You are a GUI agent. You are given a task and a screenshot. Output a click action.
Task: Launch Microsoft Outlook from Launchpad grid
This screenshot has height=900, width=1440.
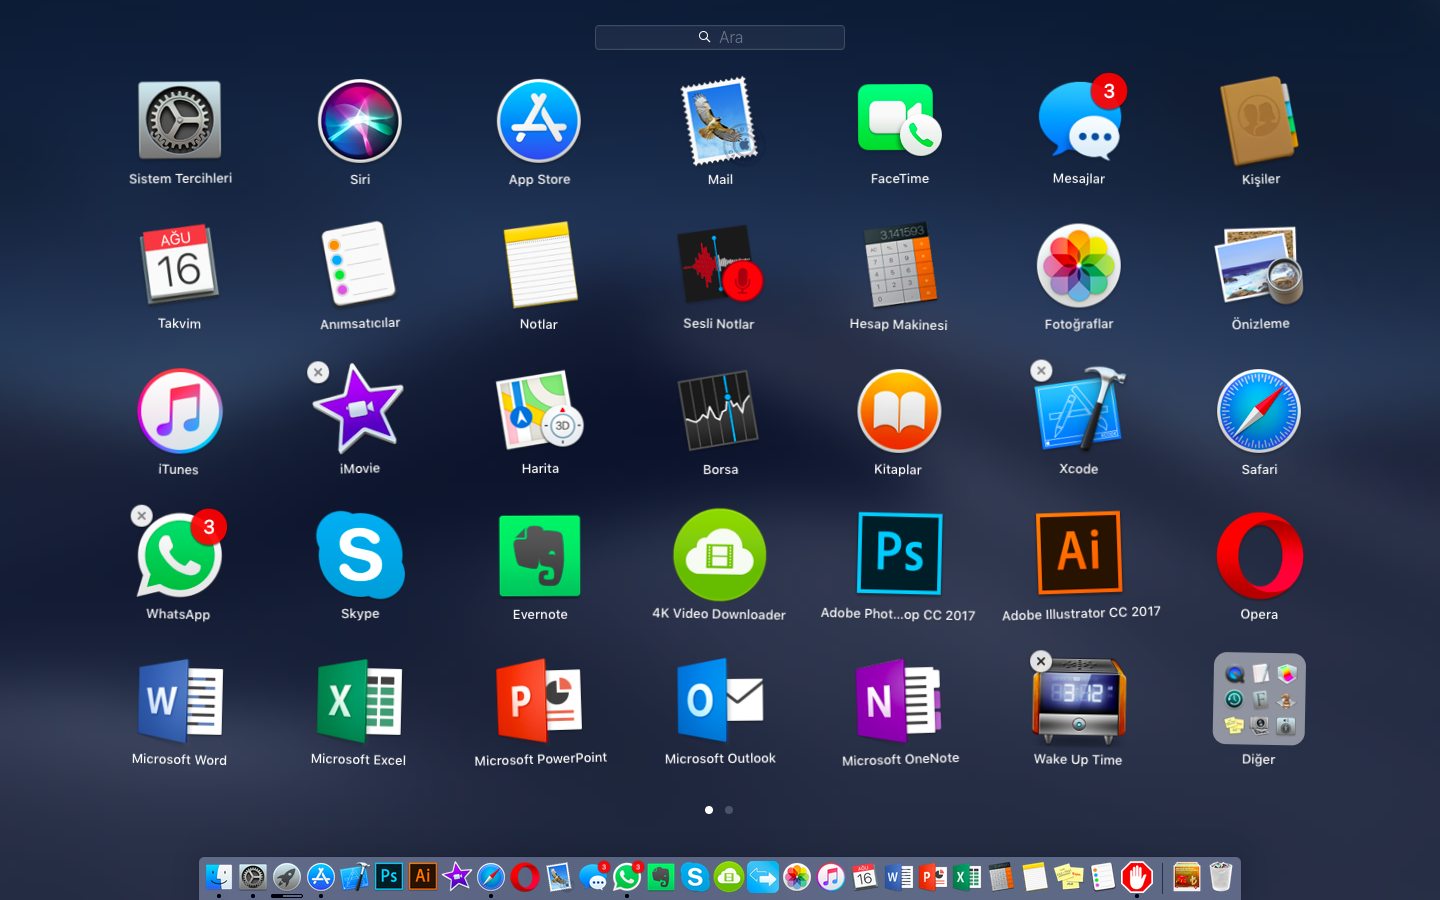click(719, 701)
